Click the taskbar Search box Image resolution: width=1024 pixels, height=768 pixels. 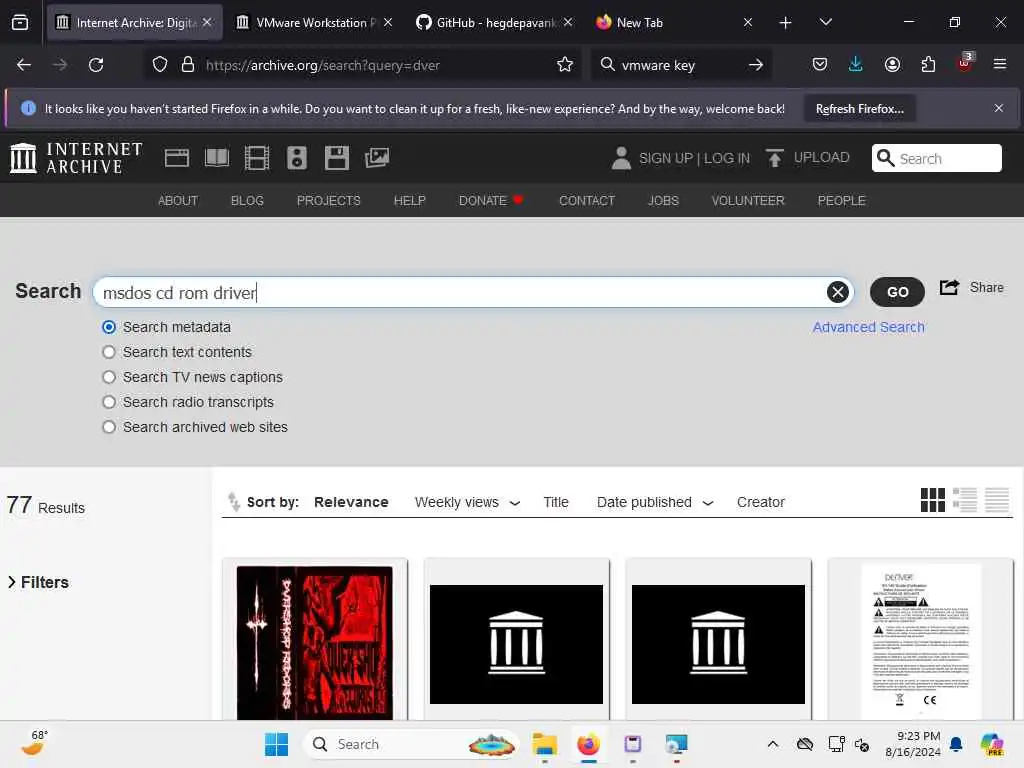tap(411, 744)
